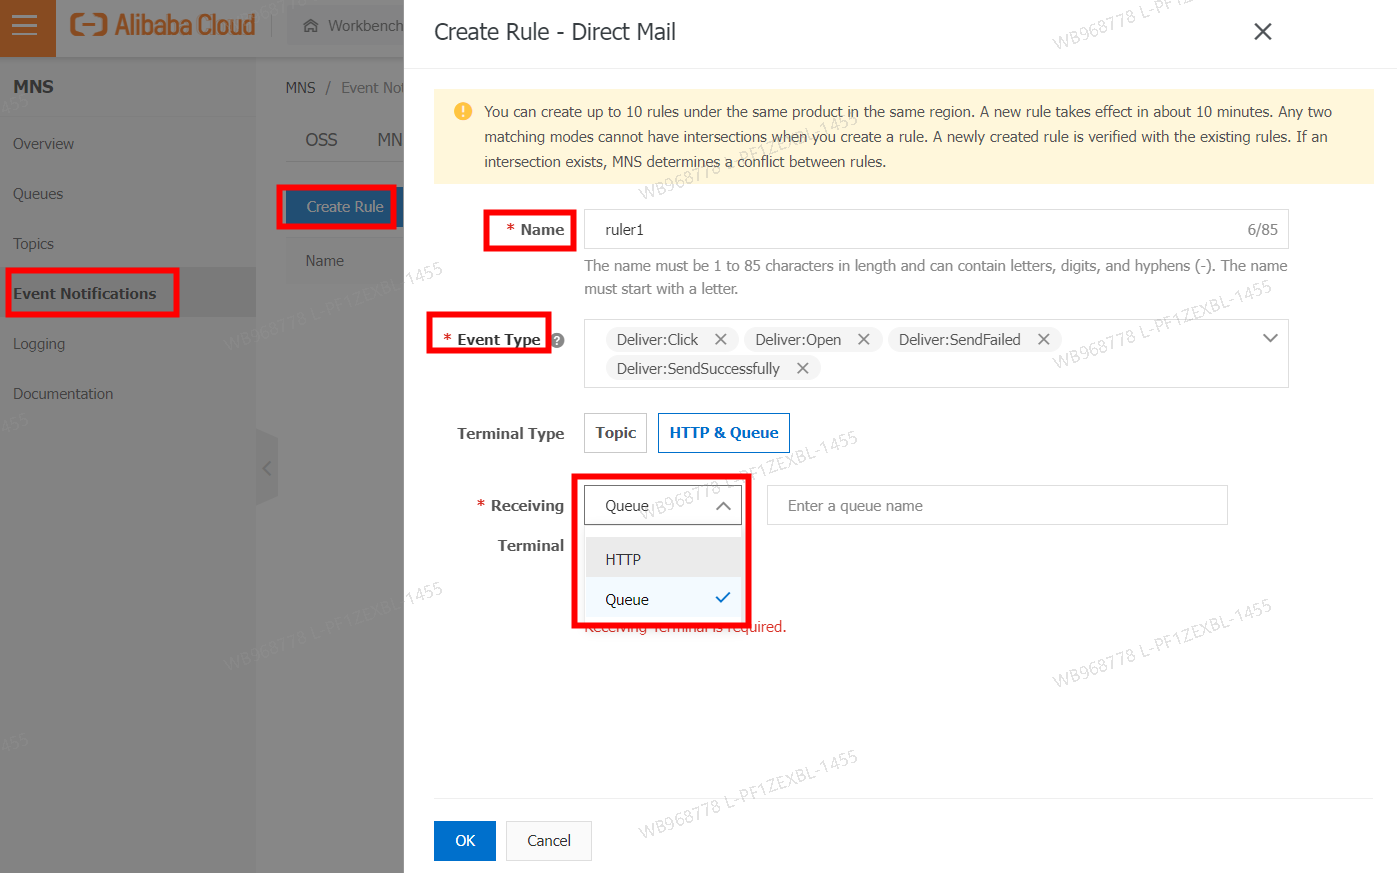Click MNS breadcrumb link

tap(300, 88)
